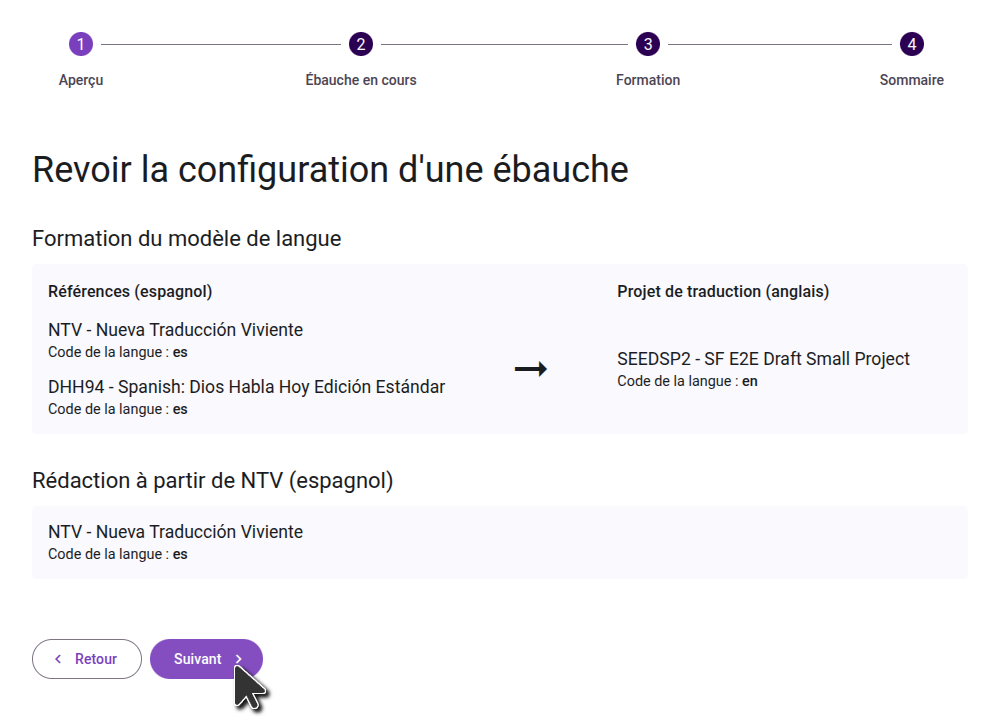
Task: Click NTV reference under Références (espagnol)
Action: [175, 330]
